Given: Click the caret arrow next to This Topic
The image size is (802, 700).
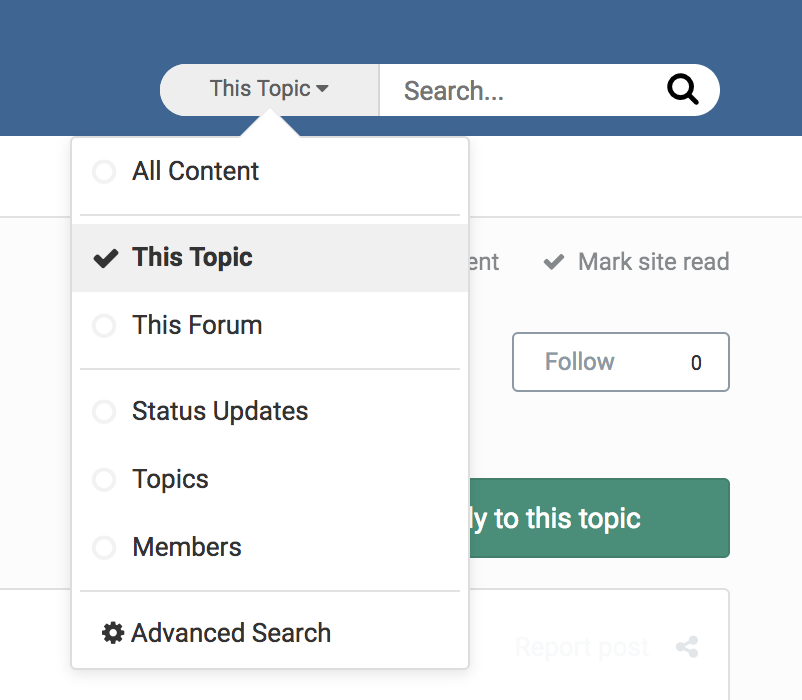Looking at the screenshot, I should (x=322, y=89).
